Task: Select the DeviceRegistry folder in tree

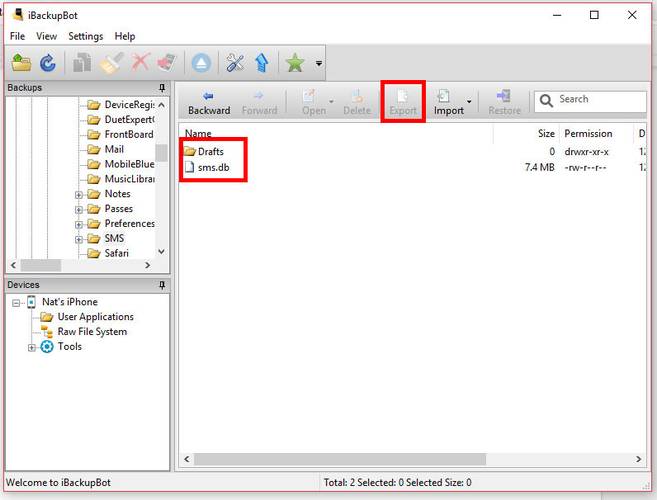Action: pos(121,104)
